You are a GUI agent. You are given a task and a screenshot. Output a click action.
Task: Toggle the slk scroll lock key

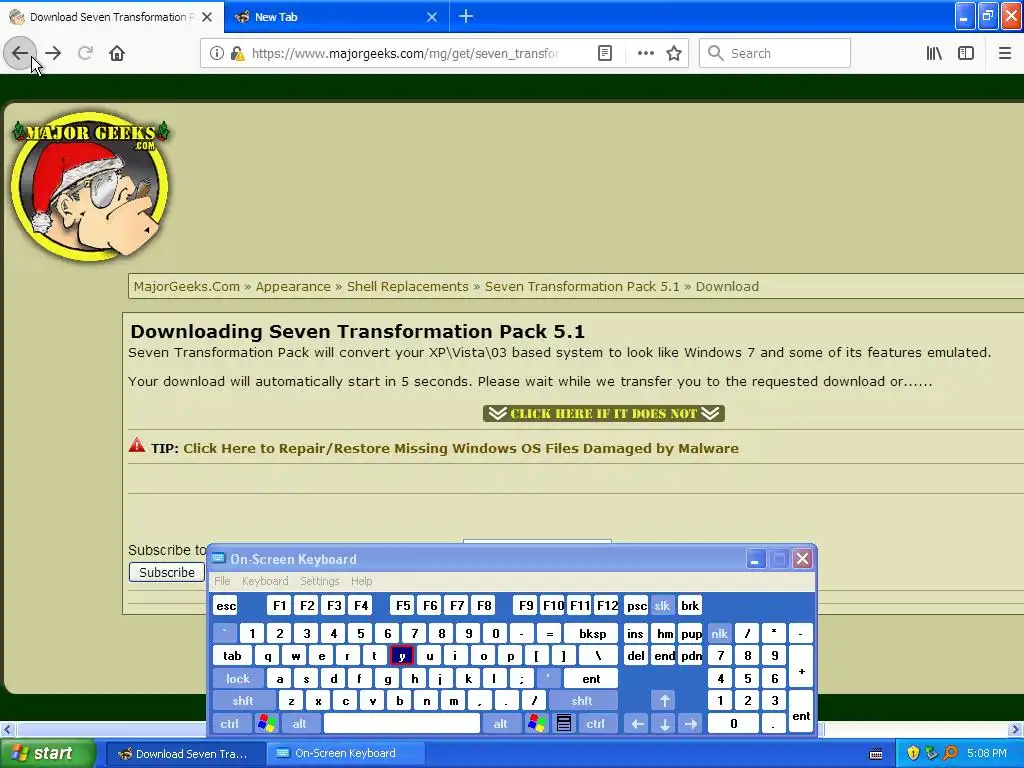[662, 605]
